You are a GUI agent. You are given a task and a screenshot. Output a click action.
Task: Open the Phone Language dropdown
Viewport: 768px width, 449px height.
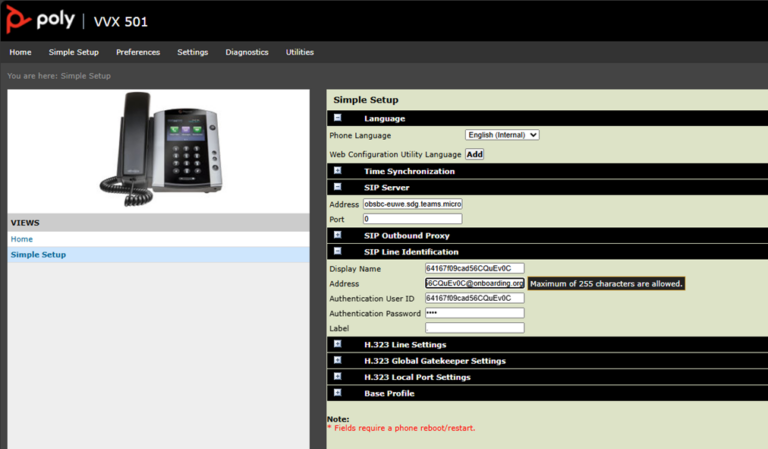point(502,135)
